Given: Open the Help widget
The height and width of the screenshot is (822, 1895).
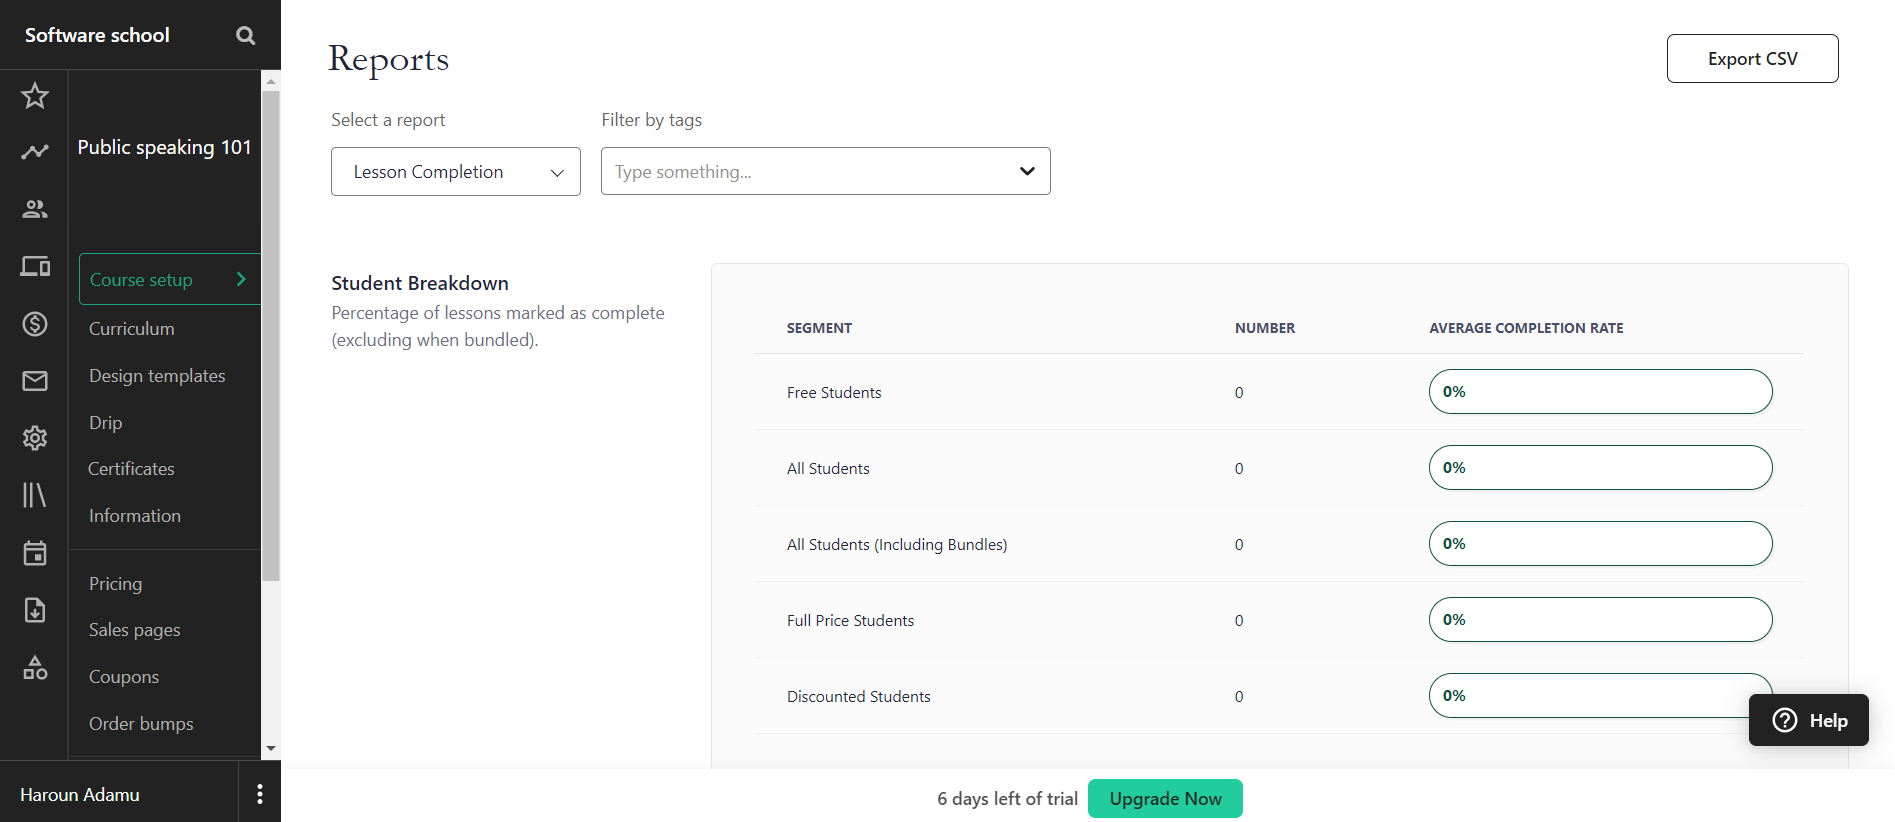Looking at the screenshot, I should point(1809,720).
